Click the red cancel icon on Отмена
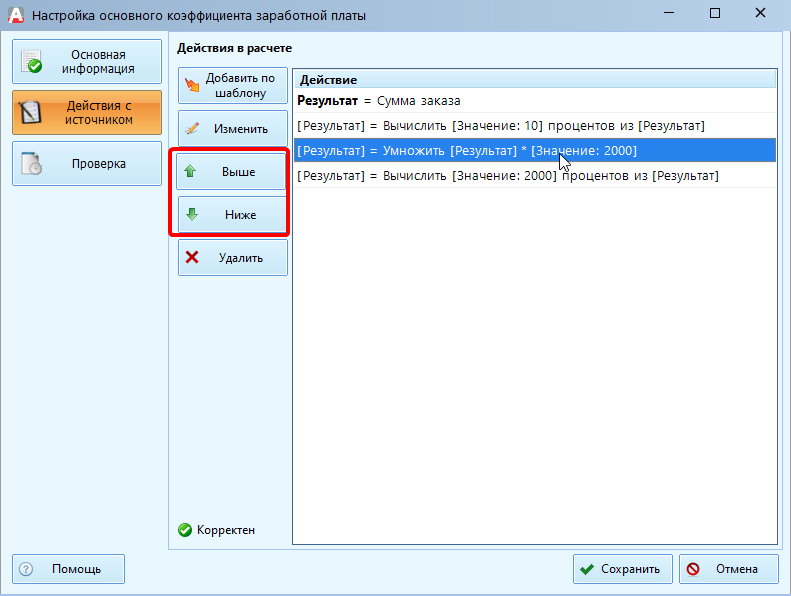791x596 pixels. click(693, 569)
